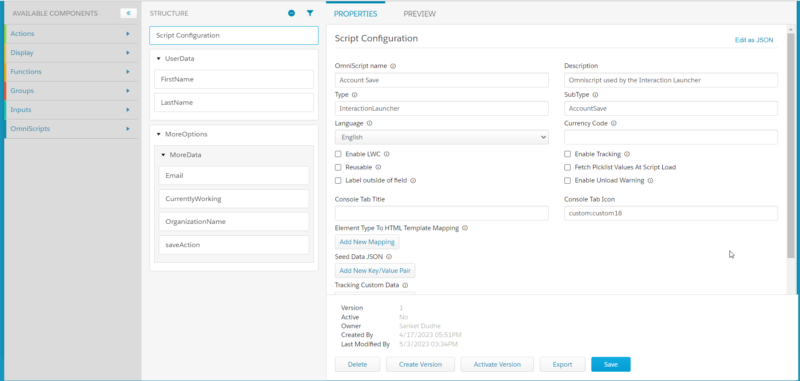Viewport: 800px width, 381px height.
Task: Select Script Configuration in the structure
Action: click(234, 36)
